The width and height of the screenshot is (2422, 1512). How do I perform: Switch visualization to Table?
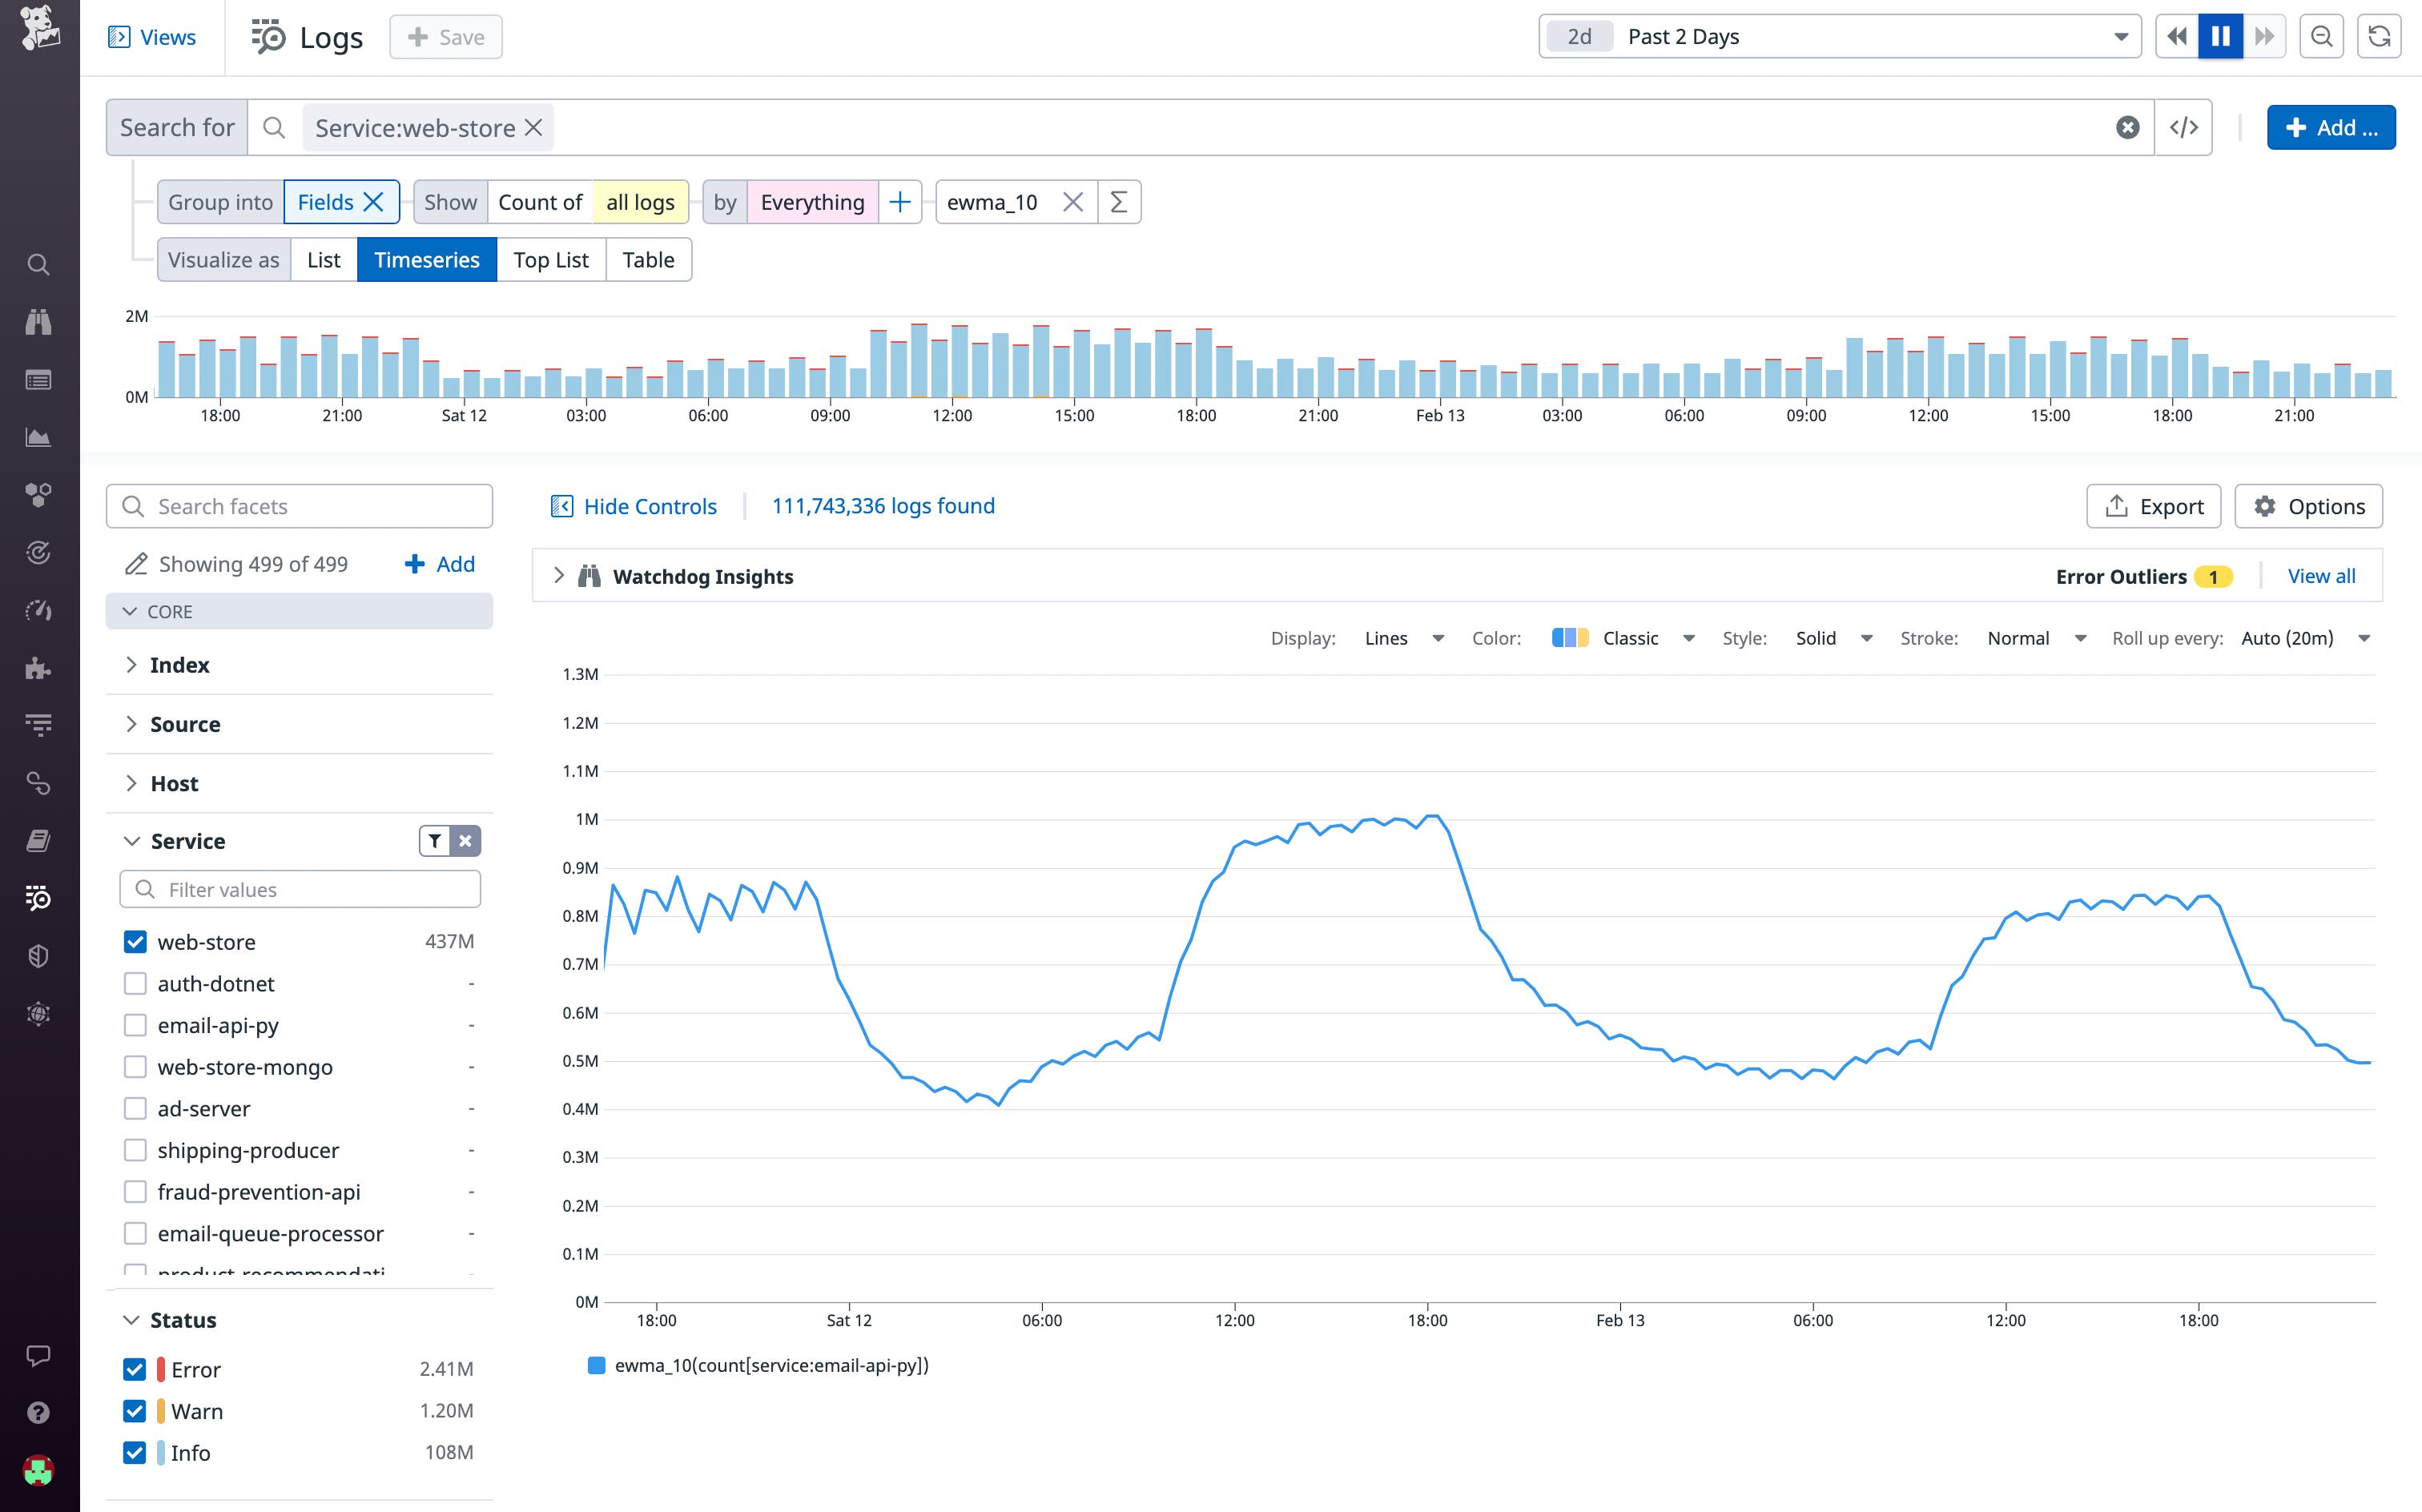click(648, 259)
